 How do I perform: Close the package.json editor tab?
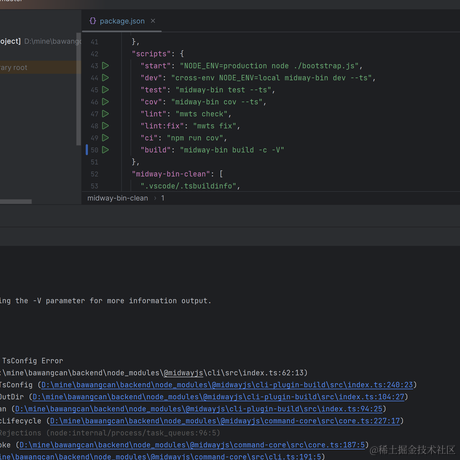click(x=153, y=21)
